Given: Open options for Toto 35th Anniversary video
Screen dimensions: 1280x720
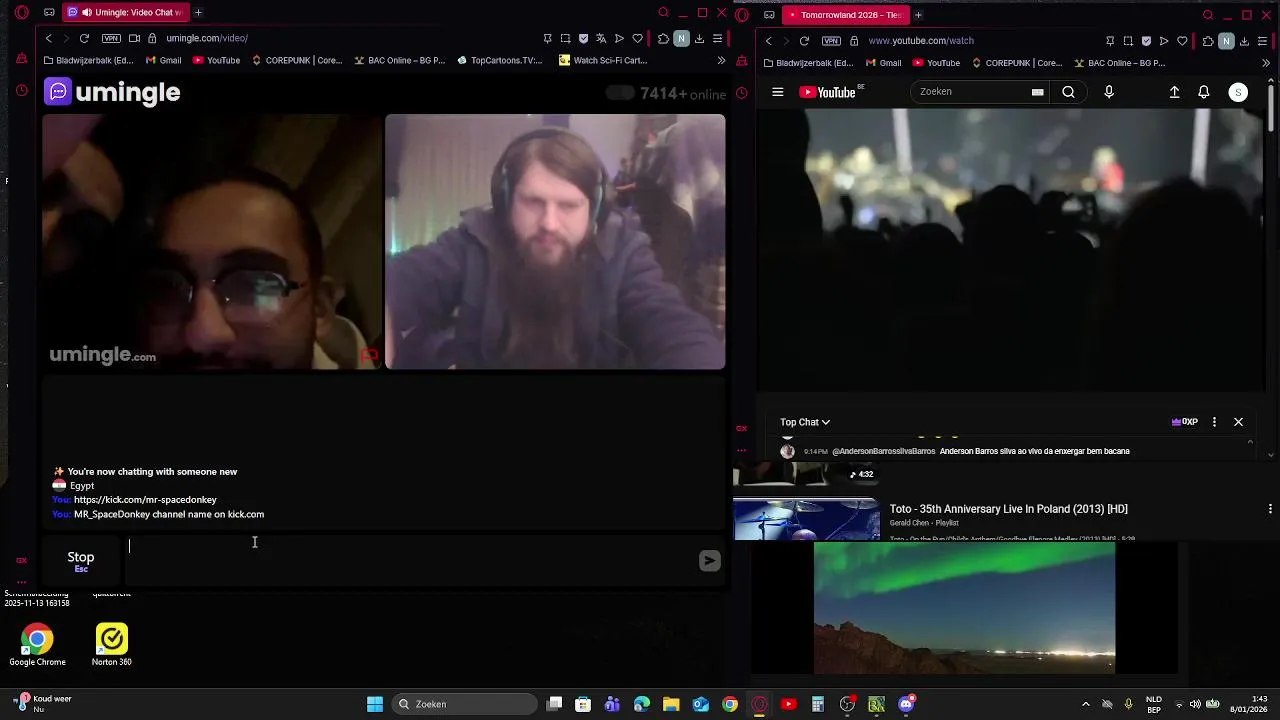Looking at the screenshot, I should tap(1270, 509).
